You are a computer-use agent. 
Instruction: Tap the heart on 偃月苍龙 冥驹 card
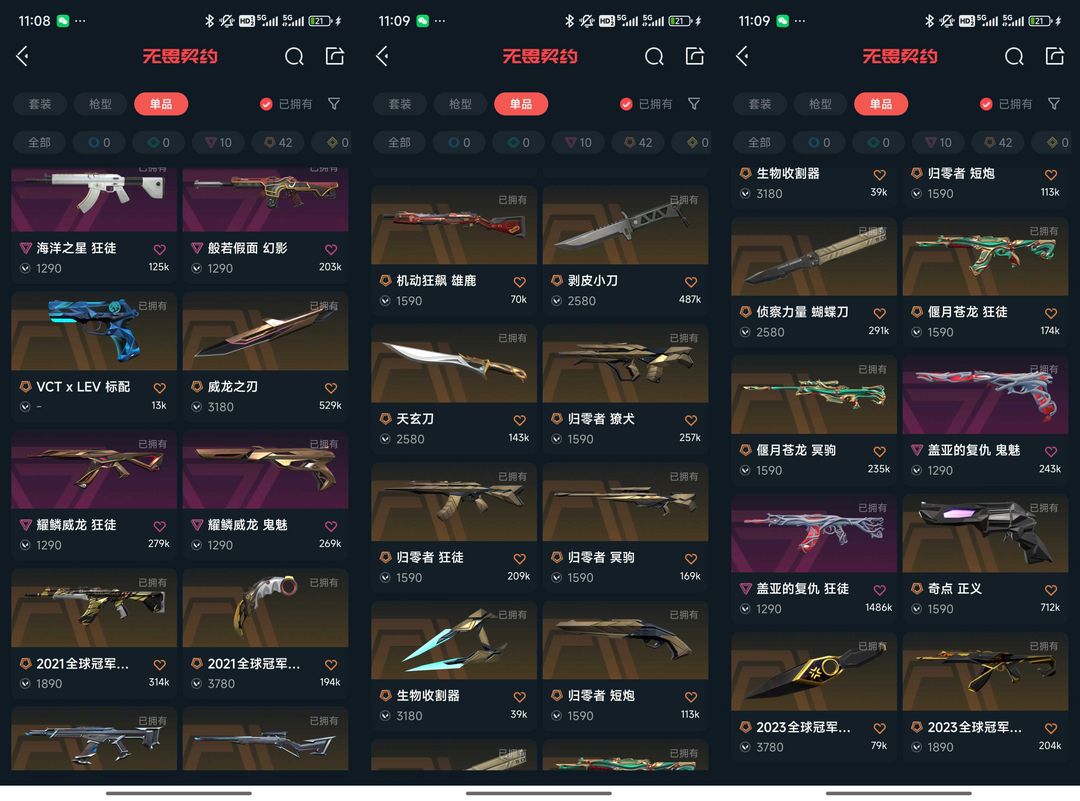pos(880,452)
